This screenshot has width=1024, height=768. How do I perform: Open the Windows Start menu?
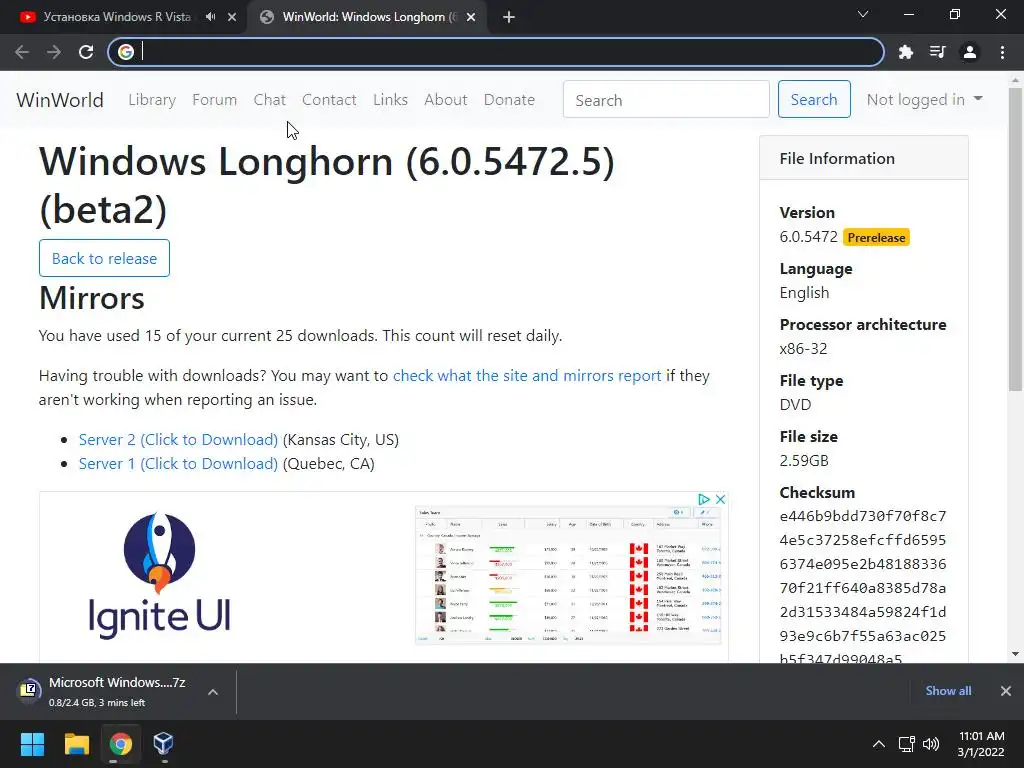tap(32, 744)
